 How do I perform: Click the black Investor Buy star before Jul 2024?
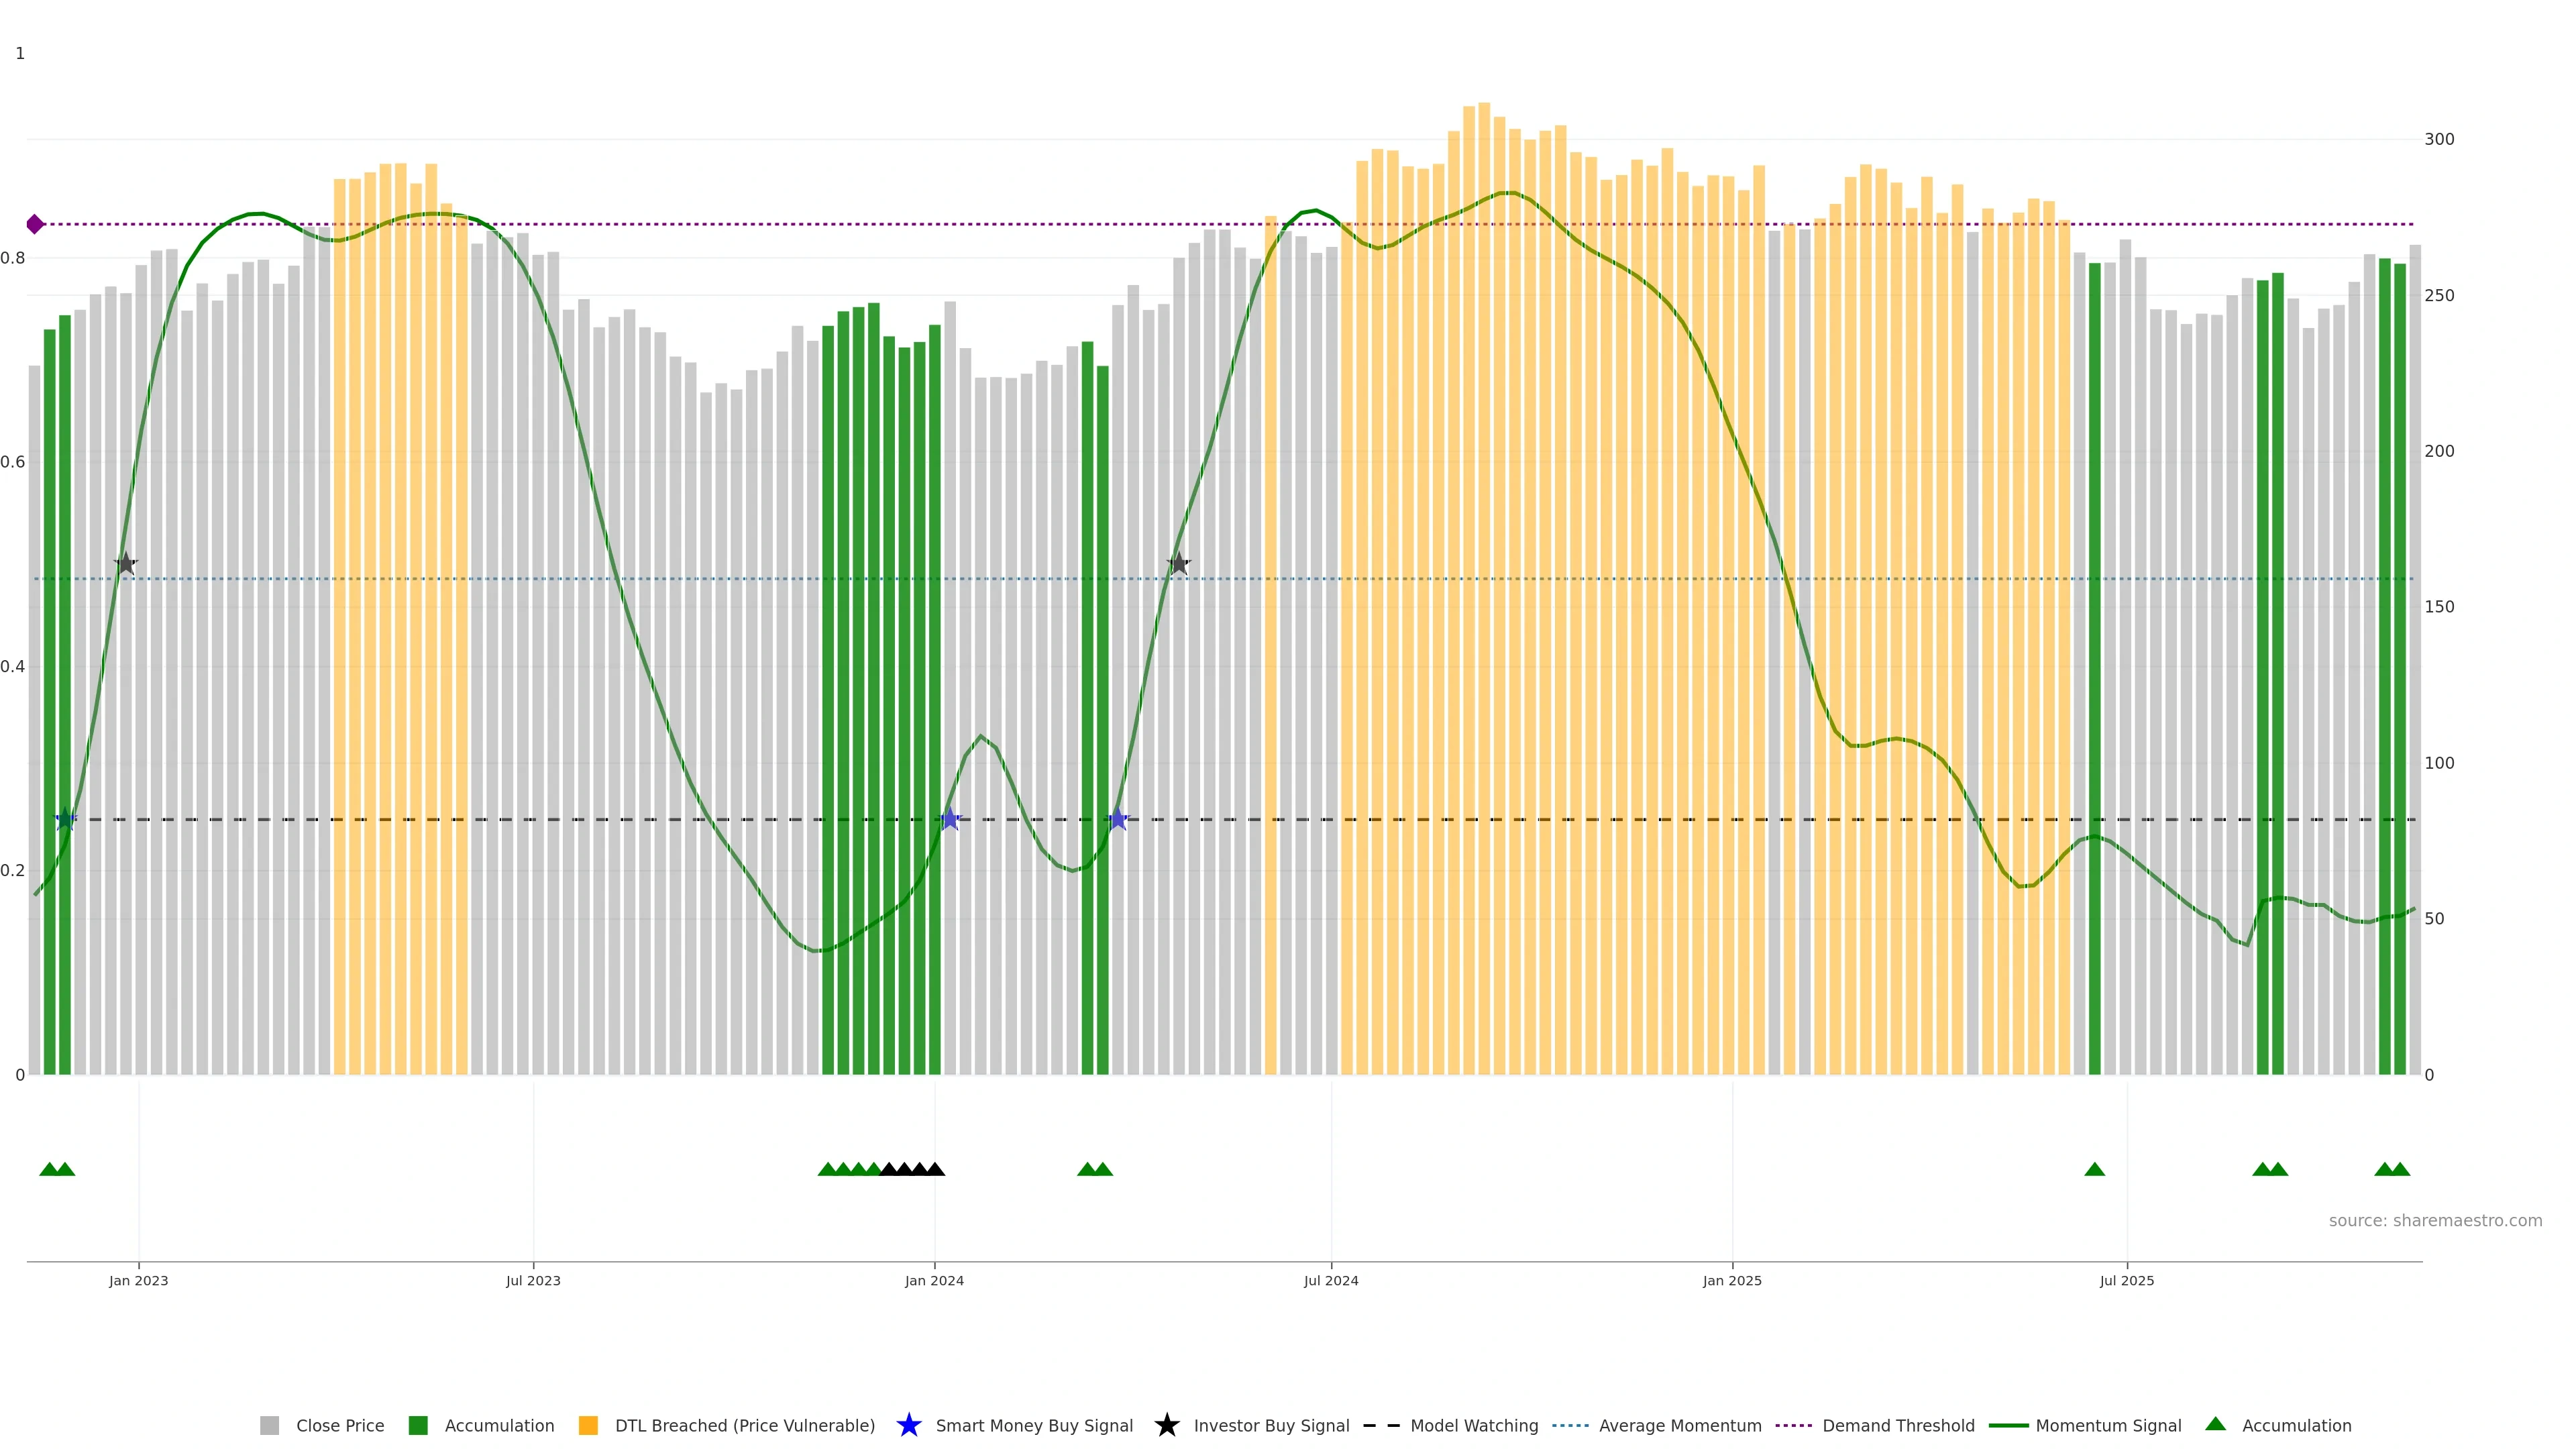1178,564
